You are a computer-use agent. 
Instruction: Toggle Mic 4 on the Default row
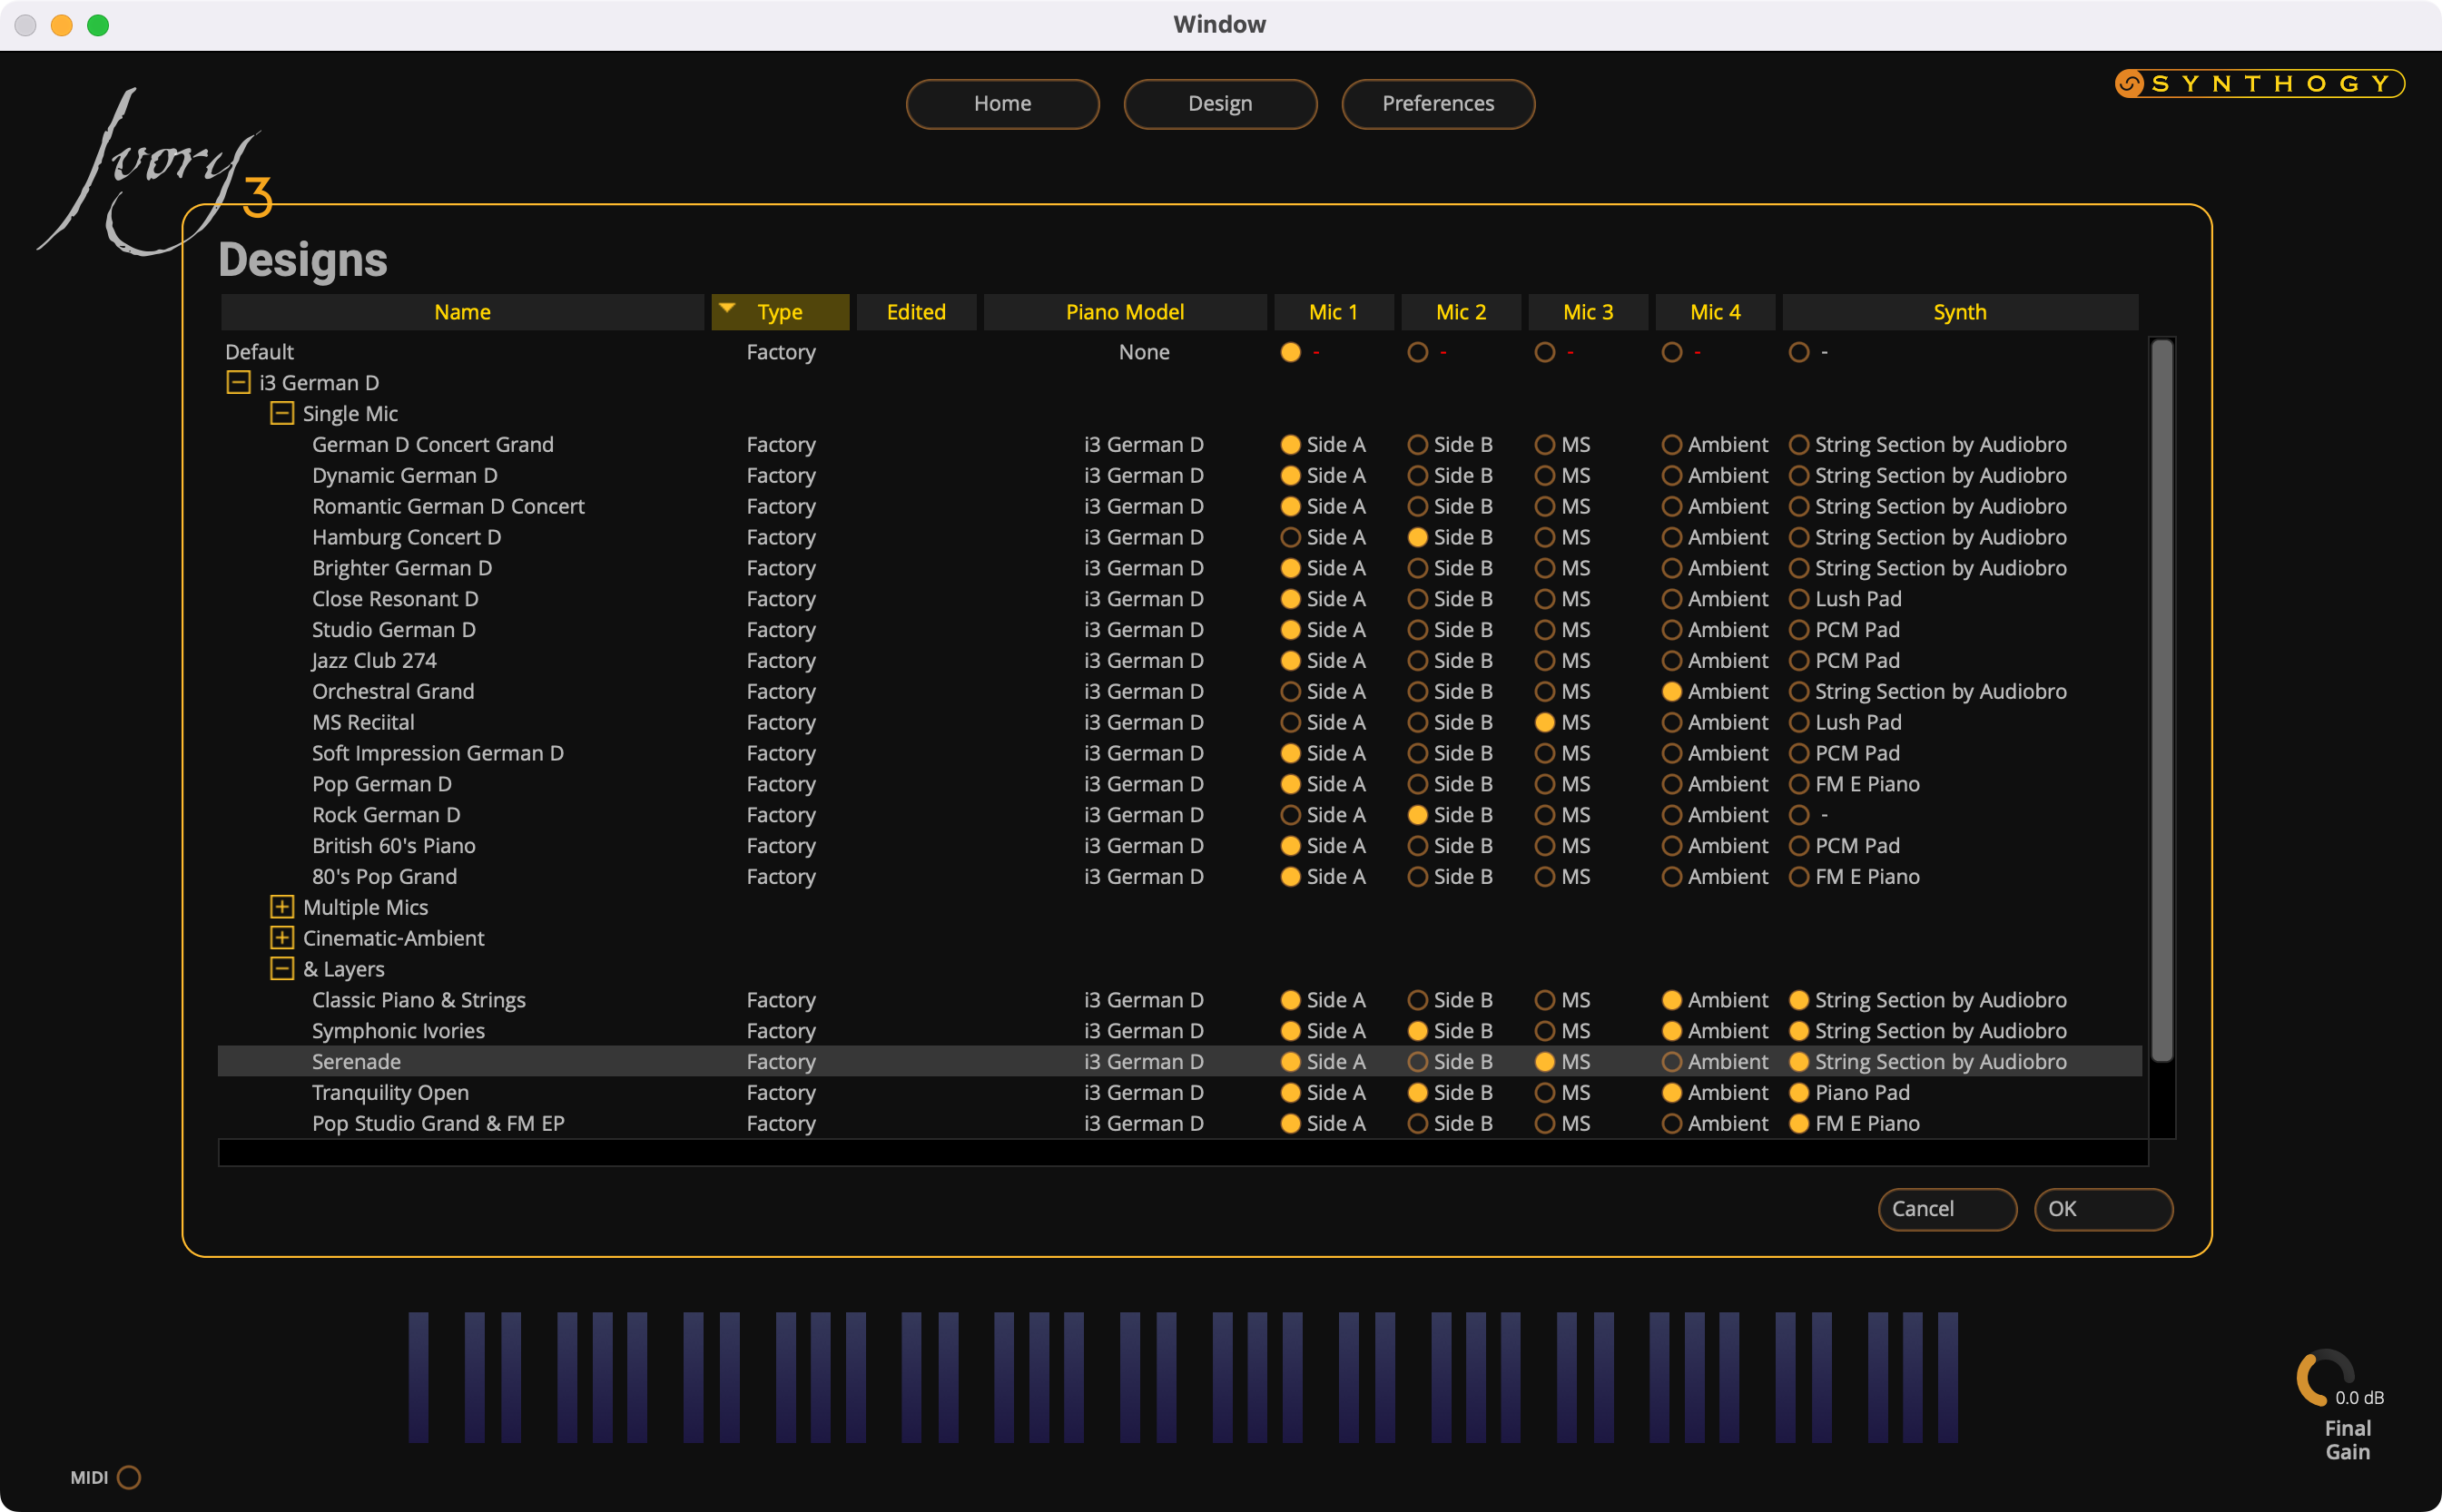pyautogui.click(x=1671, y=352)
